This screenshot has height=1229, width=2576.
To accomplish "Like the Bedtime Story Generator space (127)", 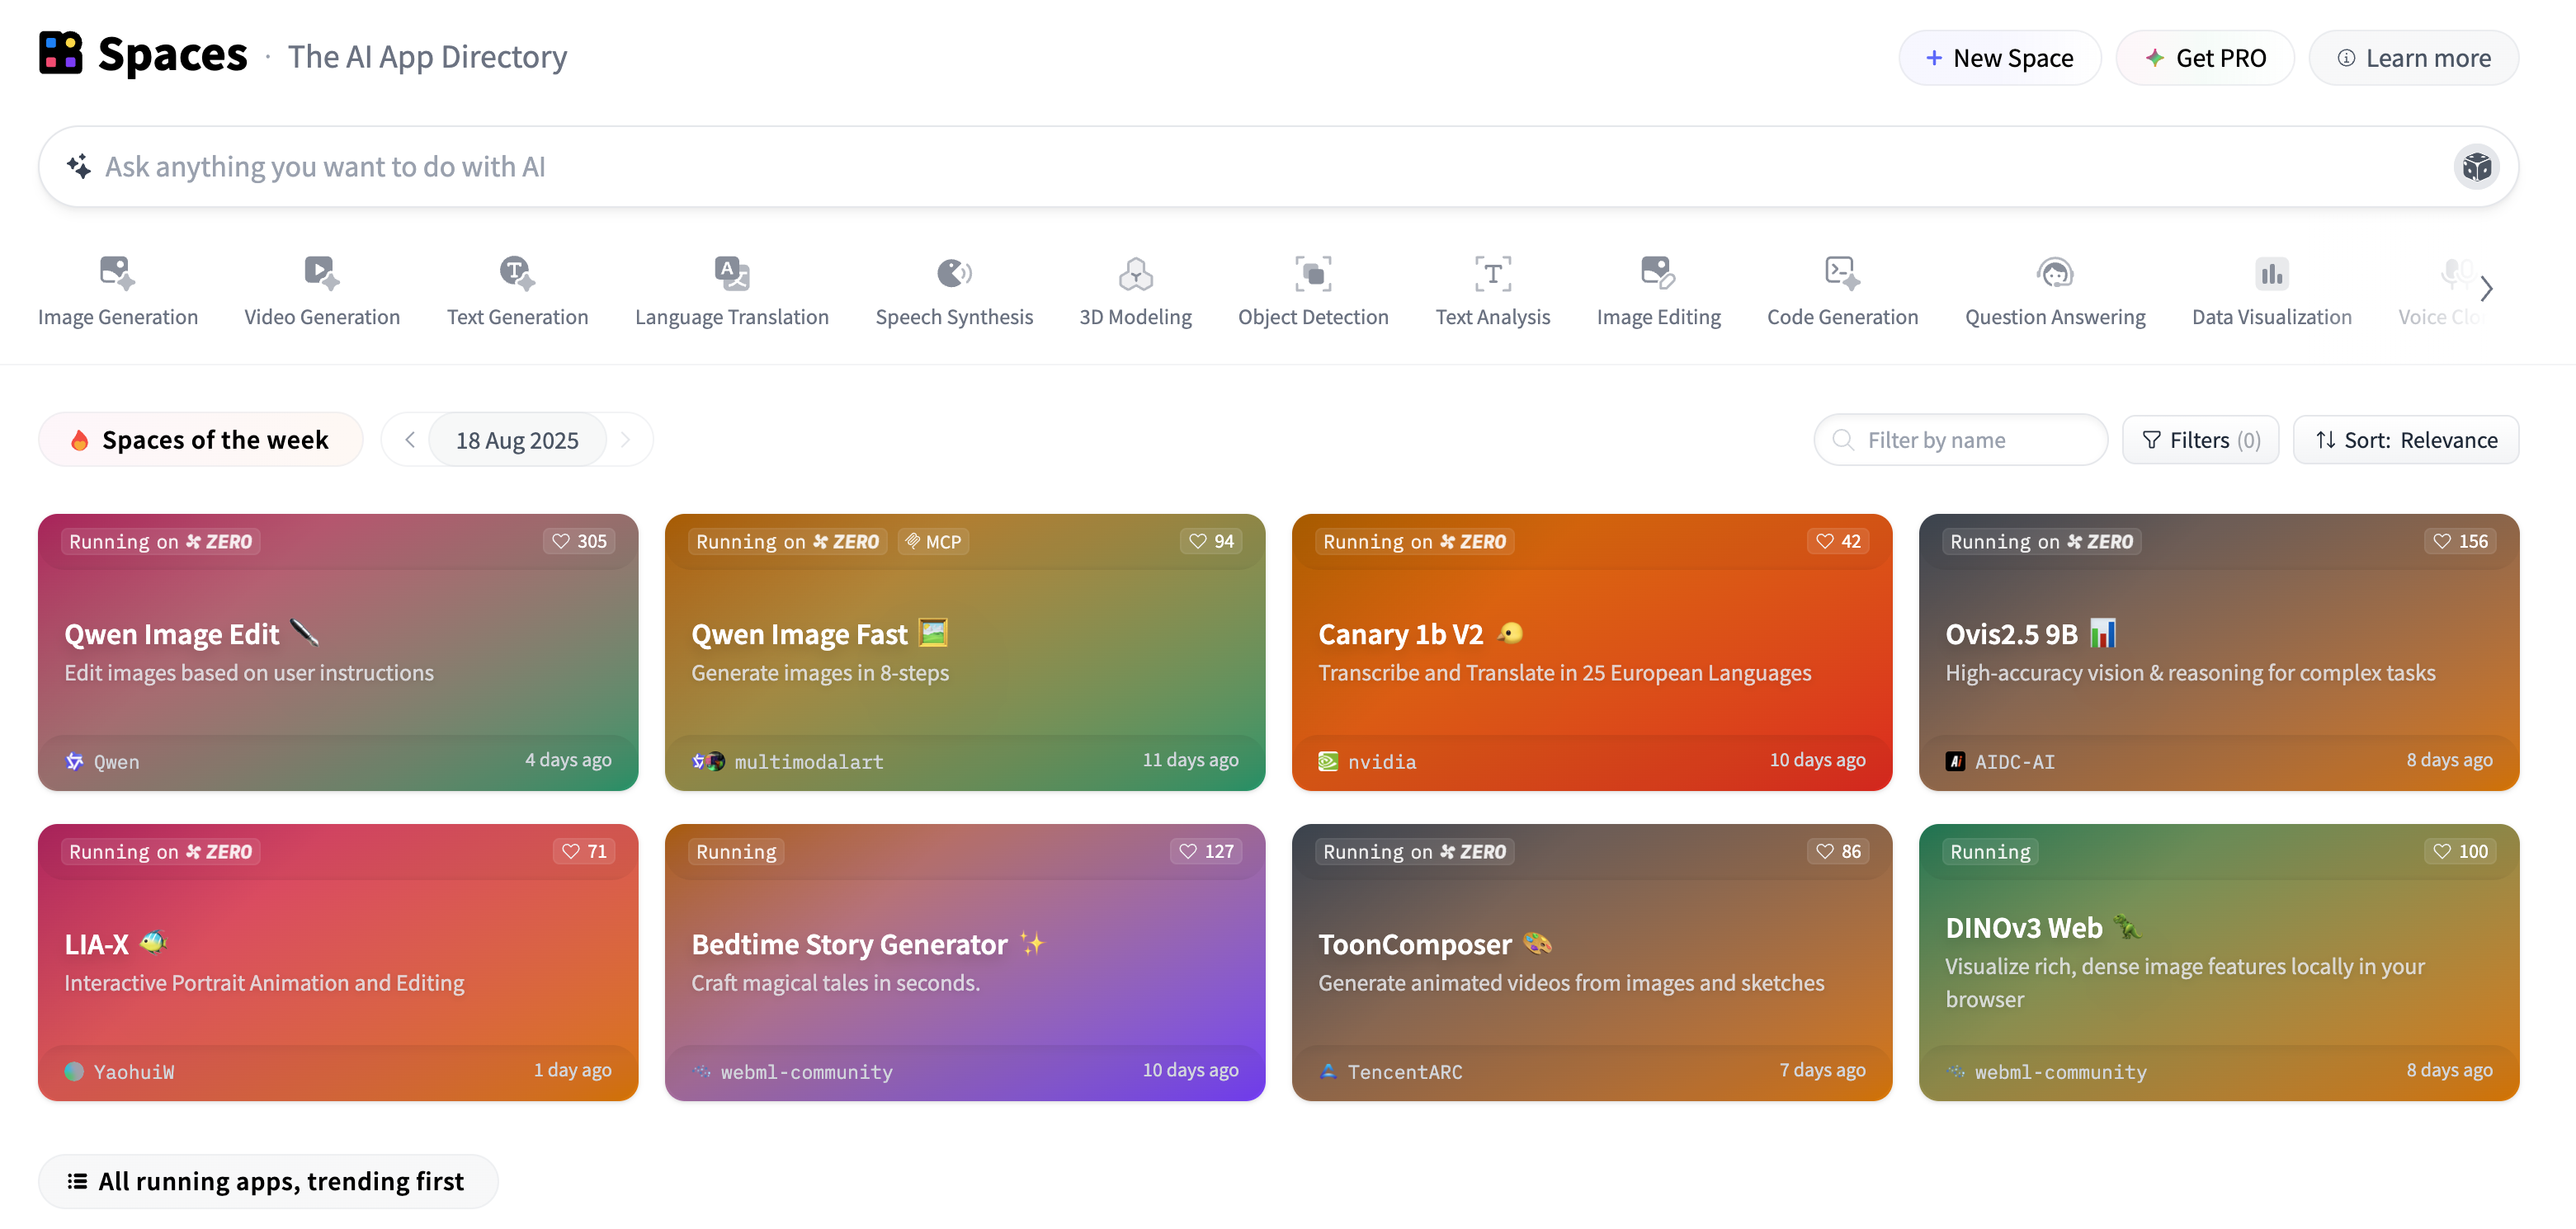I will coord(1206,851).
